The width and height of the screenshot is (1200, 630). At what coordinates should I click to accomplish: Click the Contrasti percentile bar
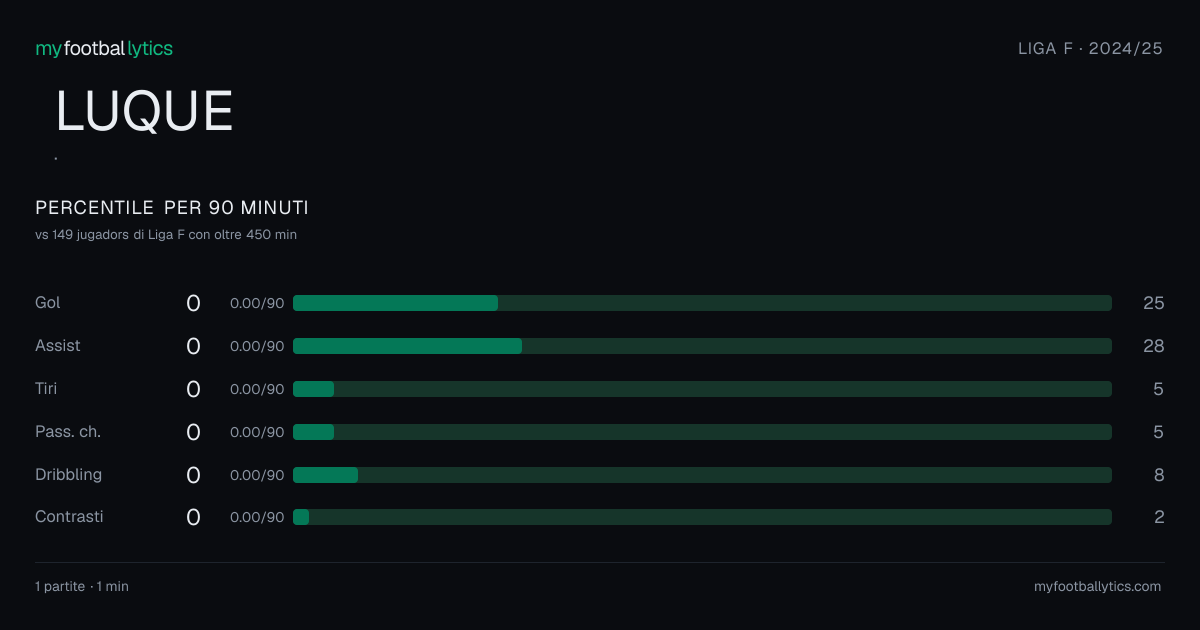tap(702, 517)
